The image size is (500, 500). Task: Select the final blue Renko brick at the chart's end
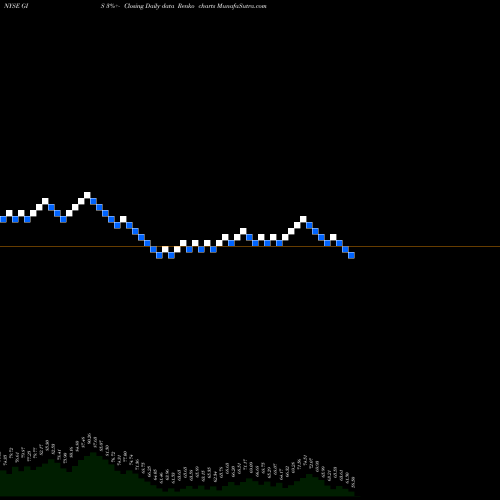(x=351, y=255)
